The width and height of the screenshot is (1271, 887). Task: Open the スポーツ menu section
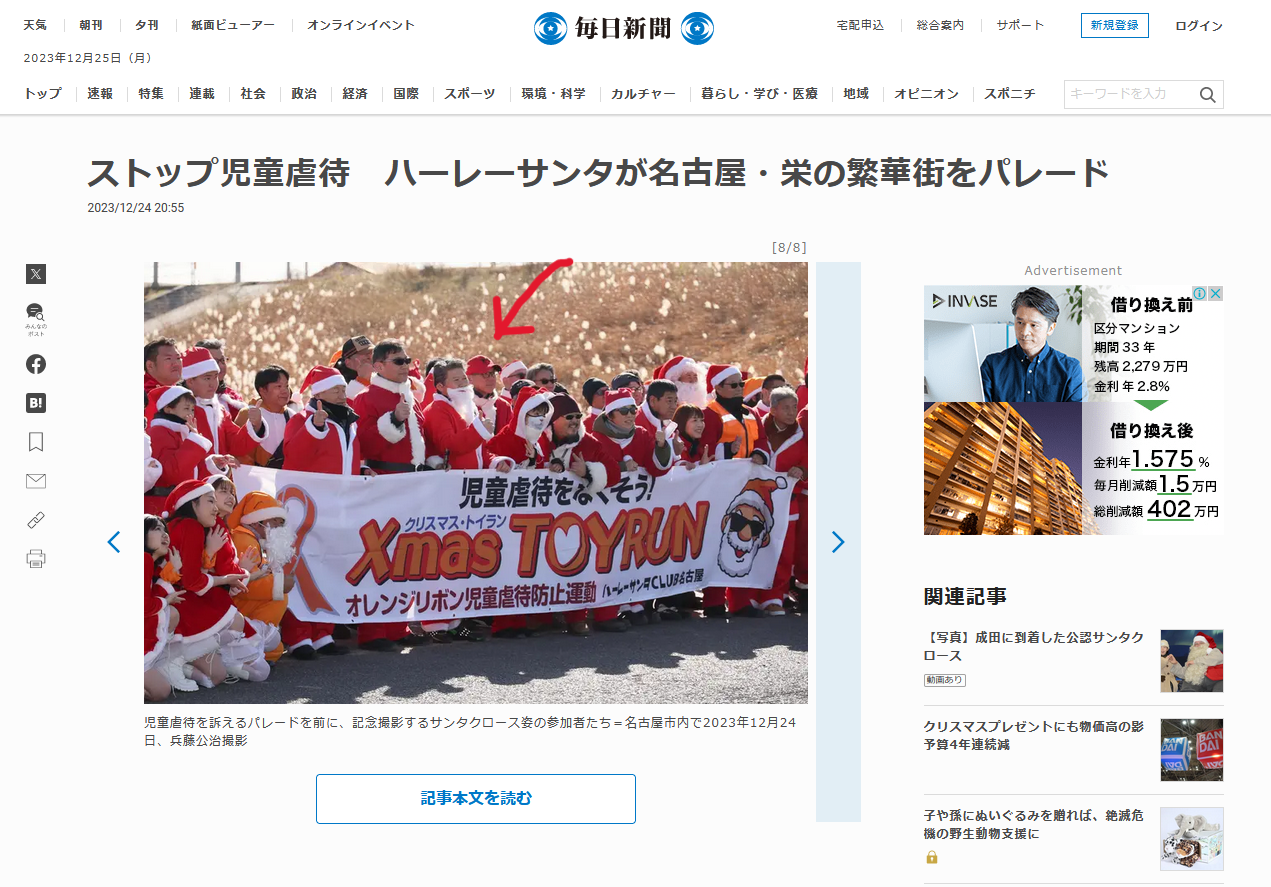point(470,94)
